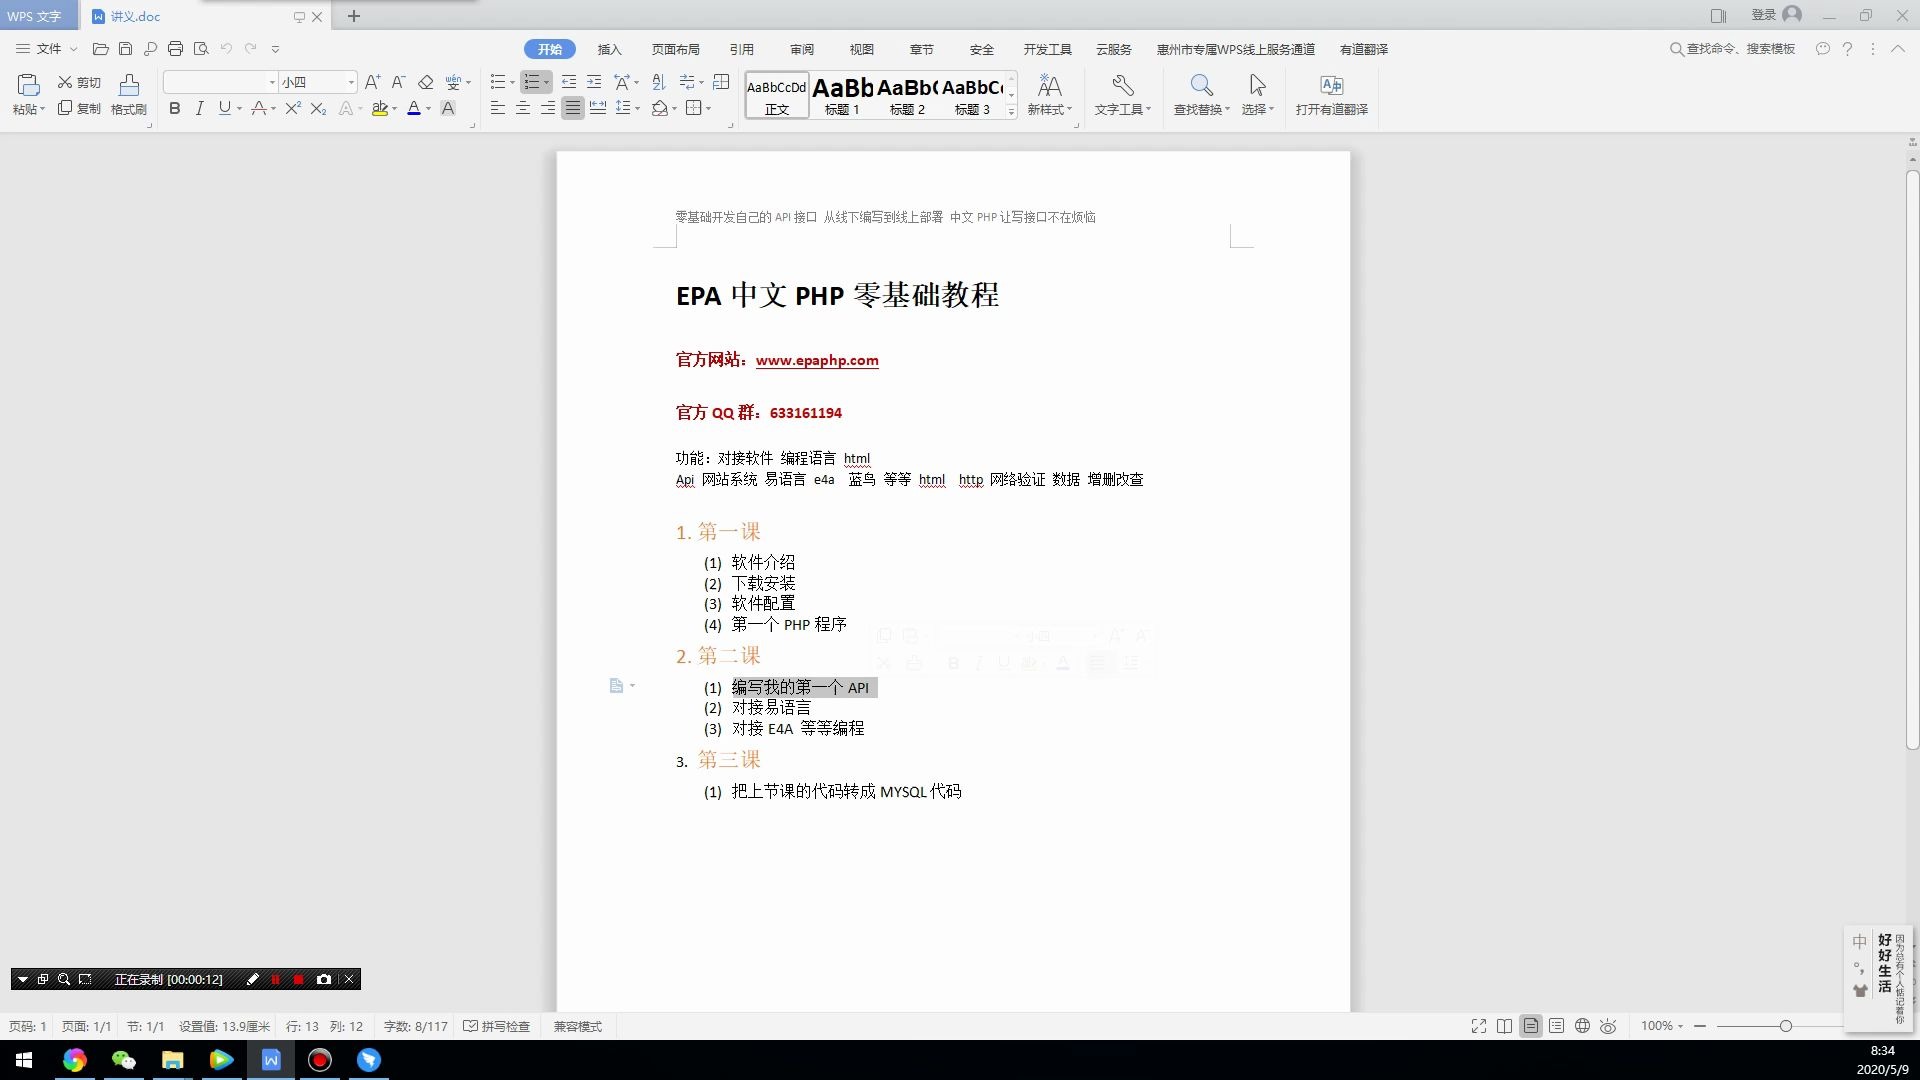Switch to reading layout view
Screen dimensions: 1920x1080
coord(1505,1026)
